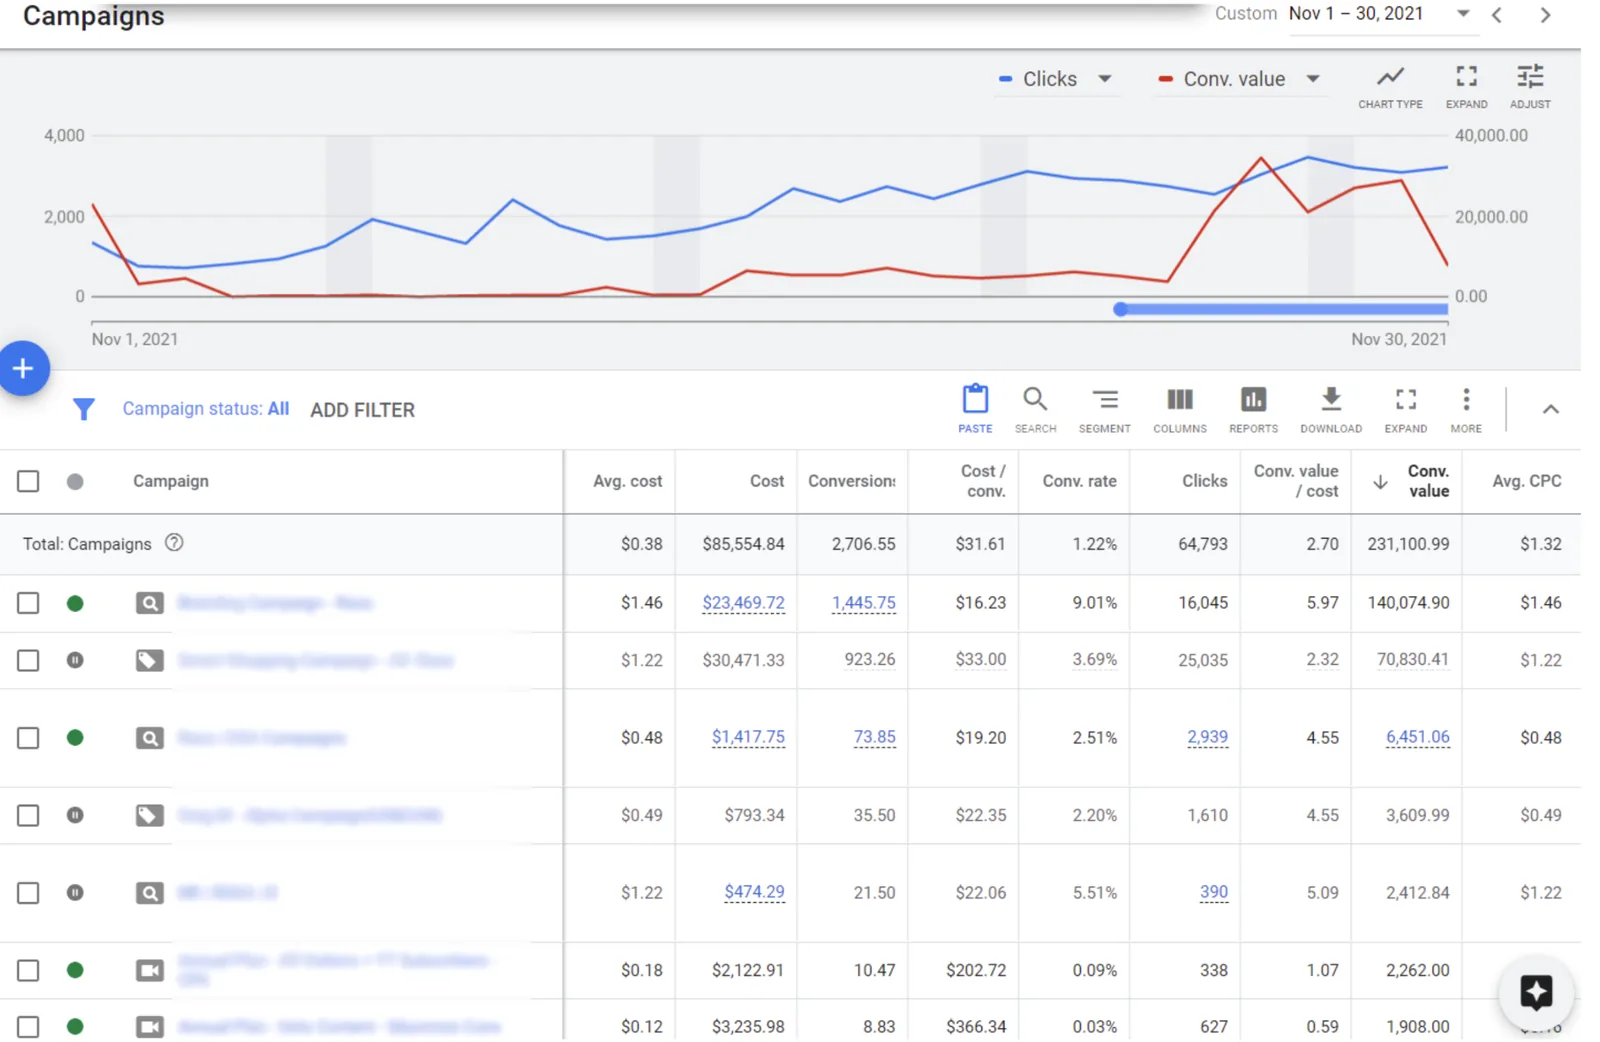Go to the previous date range
Viewport: 1600px width, 1042px height.
coord(1497,15)
